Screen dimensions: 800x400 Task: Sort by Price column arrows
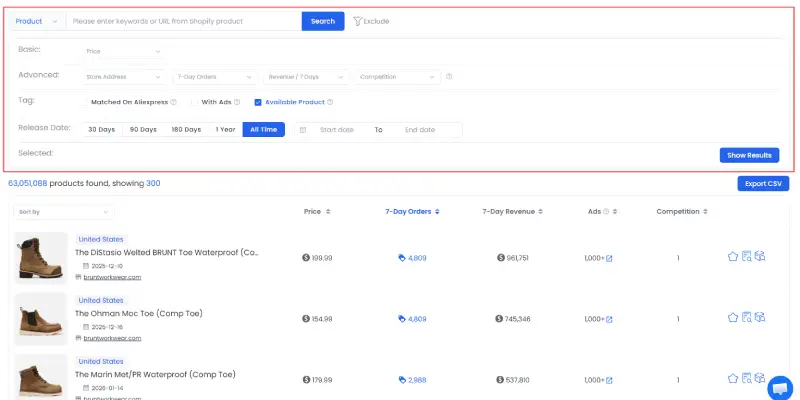pos(328,211)
